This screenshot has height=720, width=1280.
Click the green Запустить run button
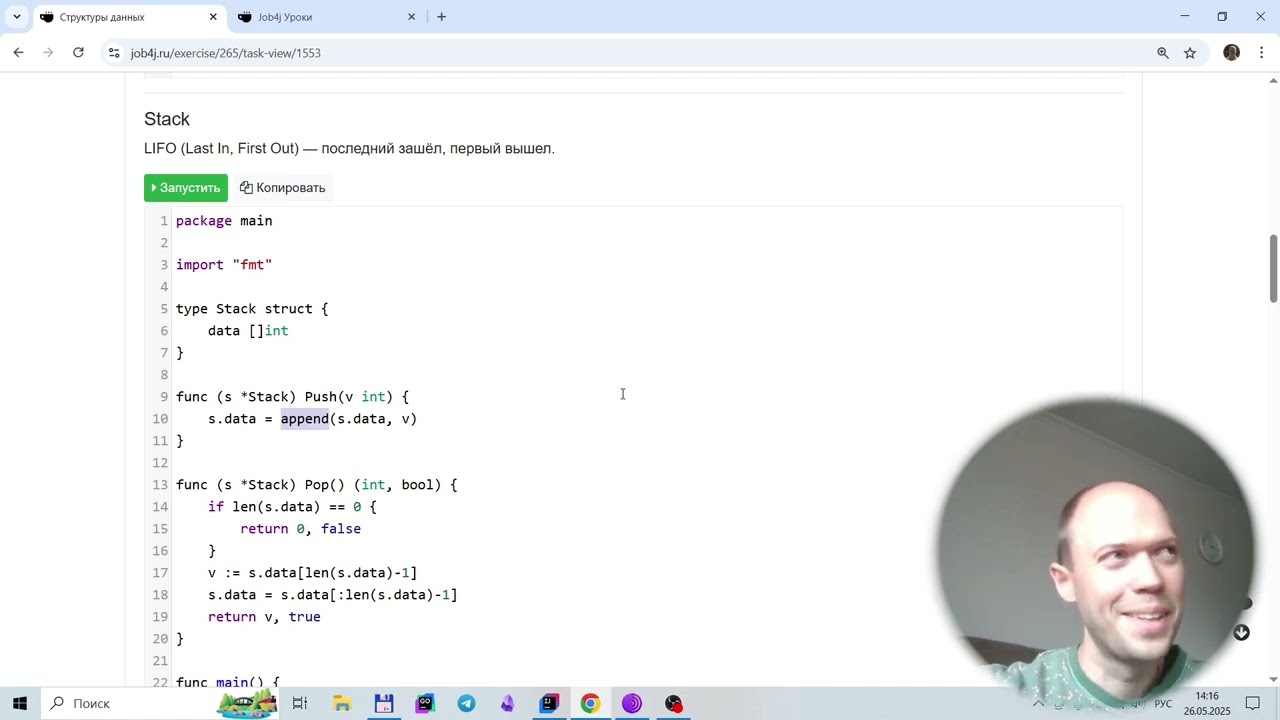coord(186,188)
